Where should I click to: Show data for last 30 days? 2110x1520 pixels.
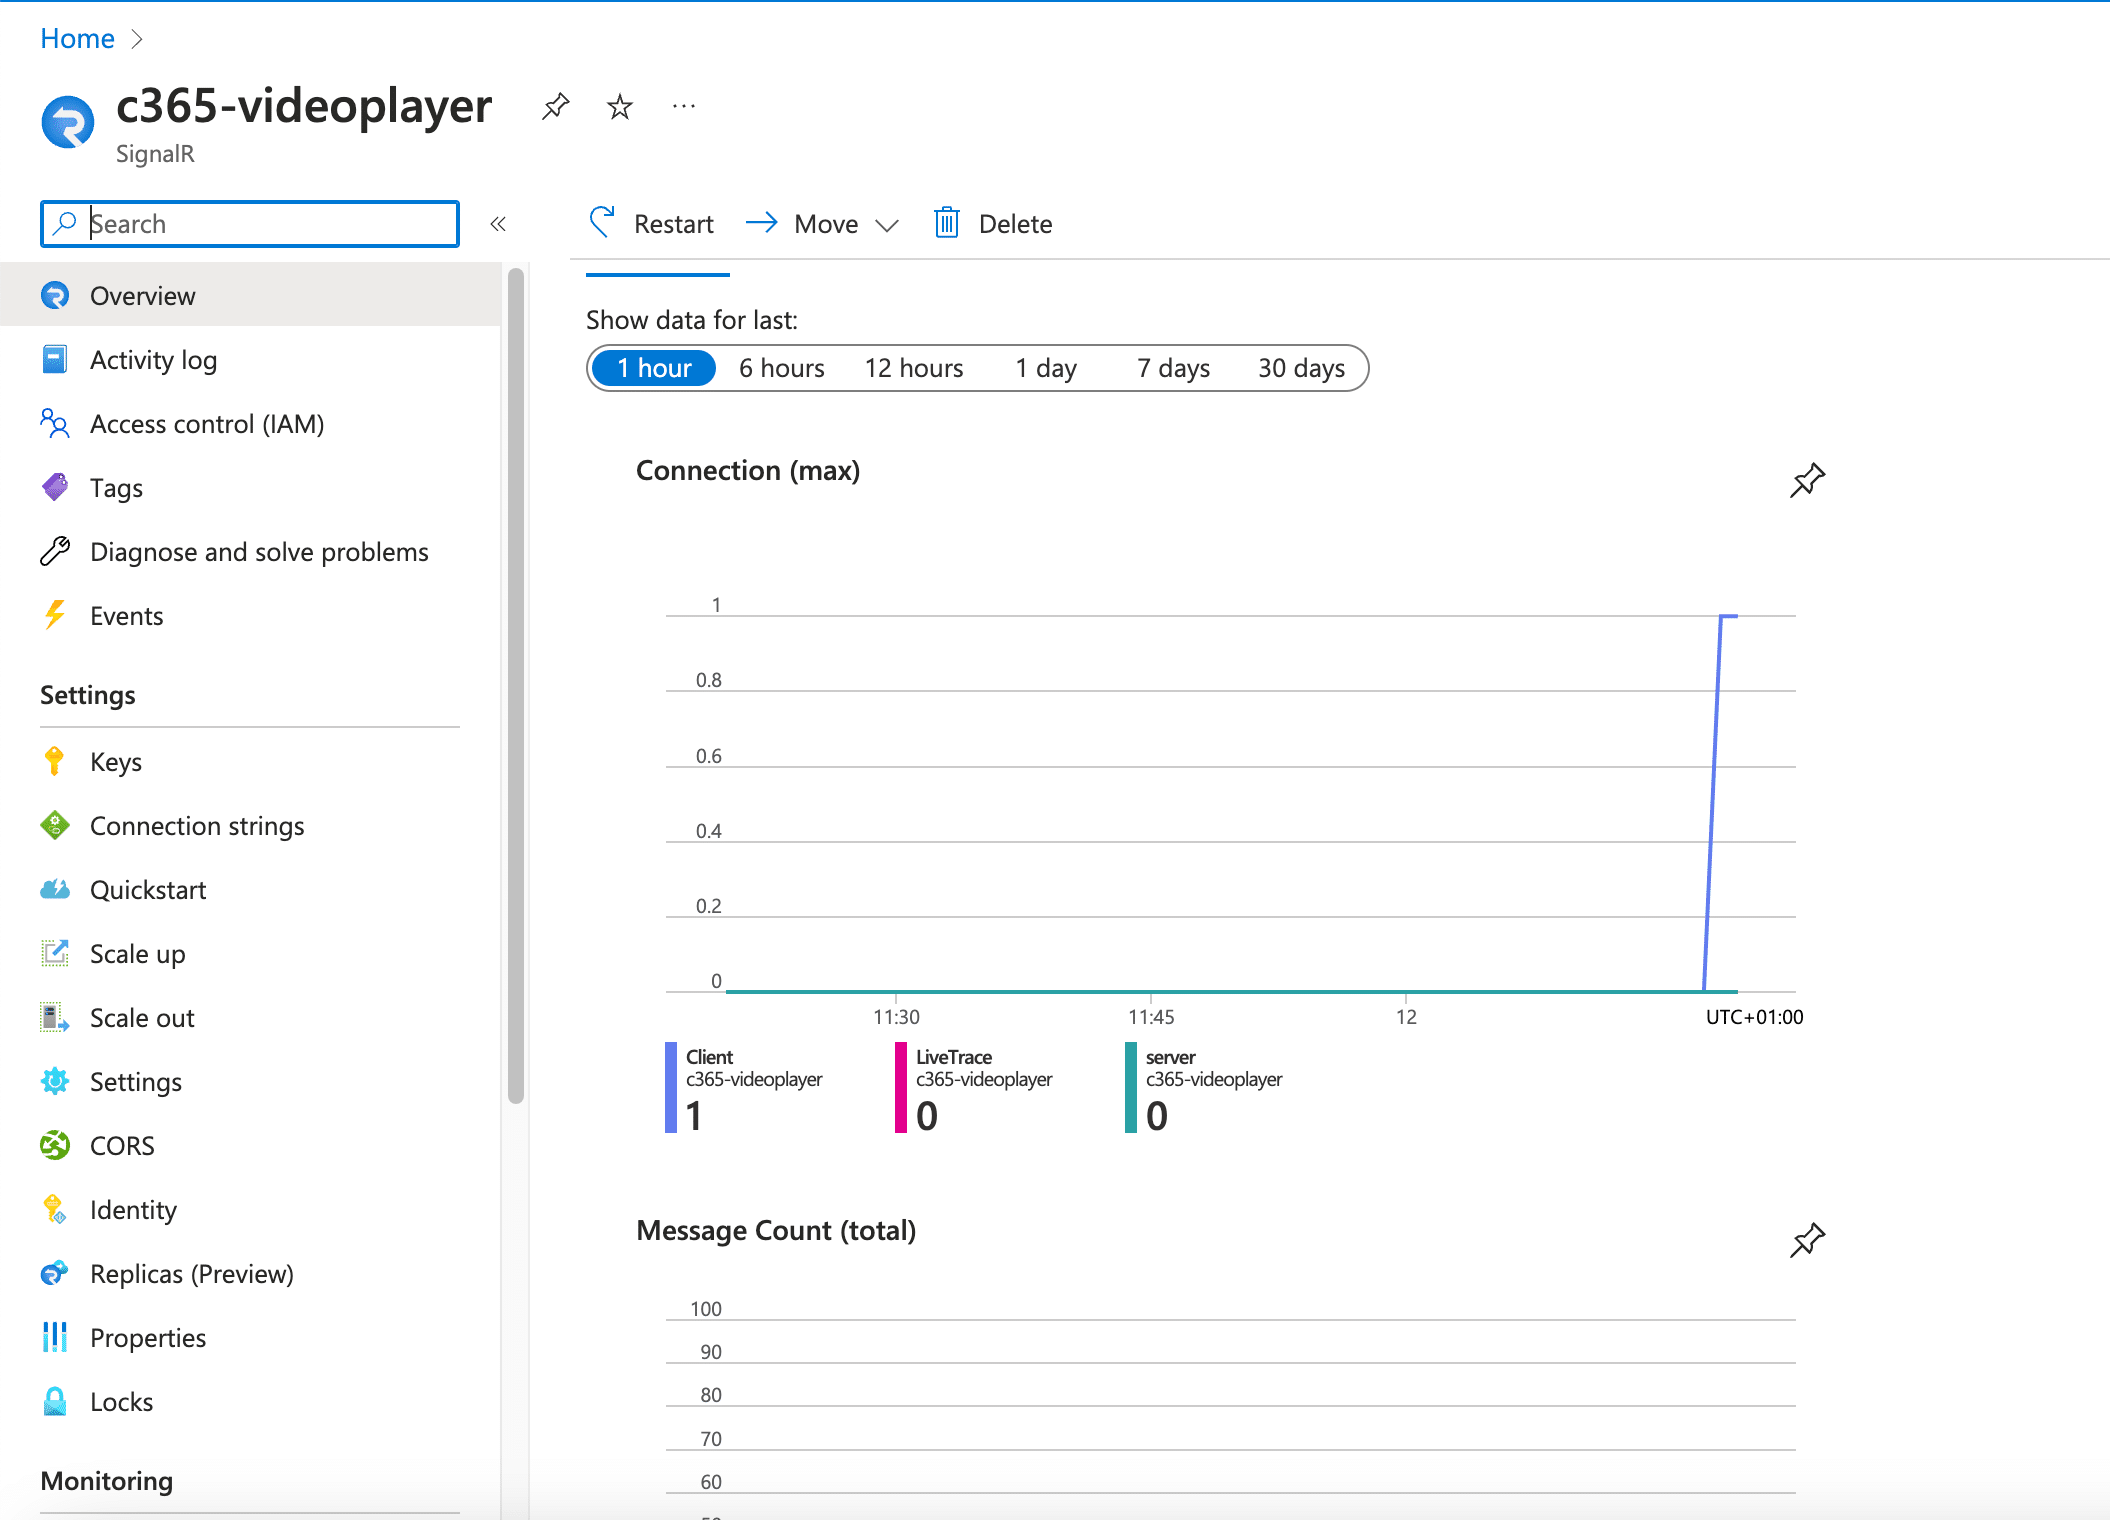1300,367
